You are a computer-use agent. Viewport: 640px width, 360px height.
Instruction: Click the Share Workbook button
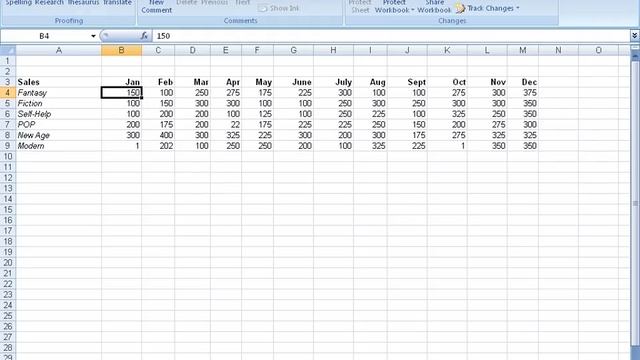(434, 7)
